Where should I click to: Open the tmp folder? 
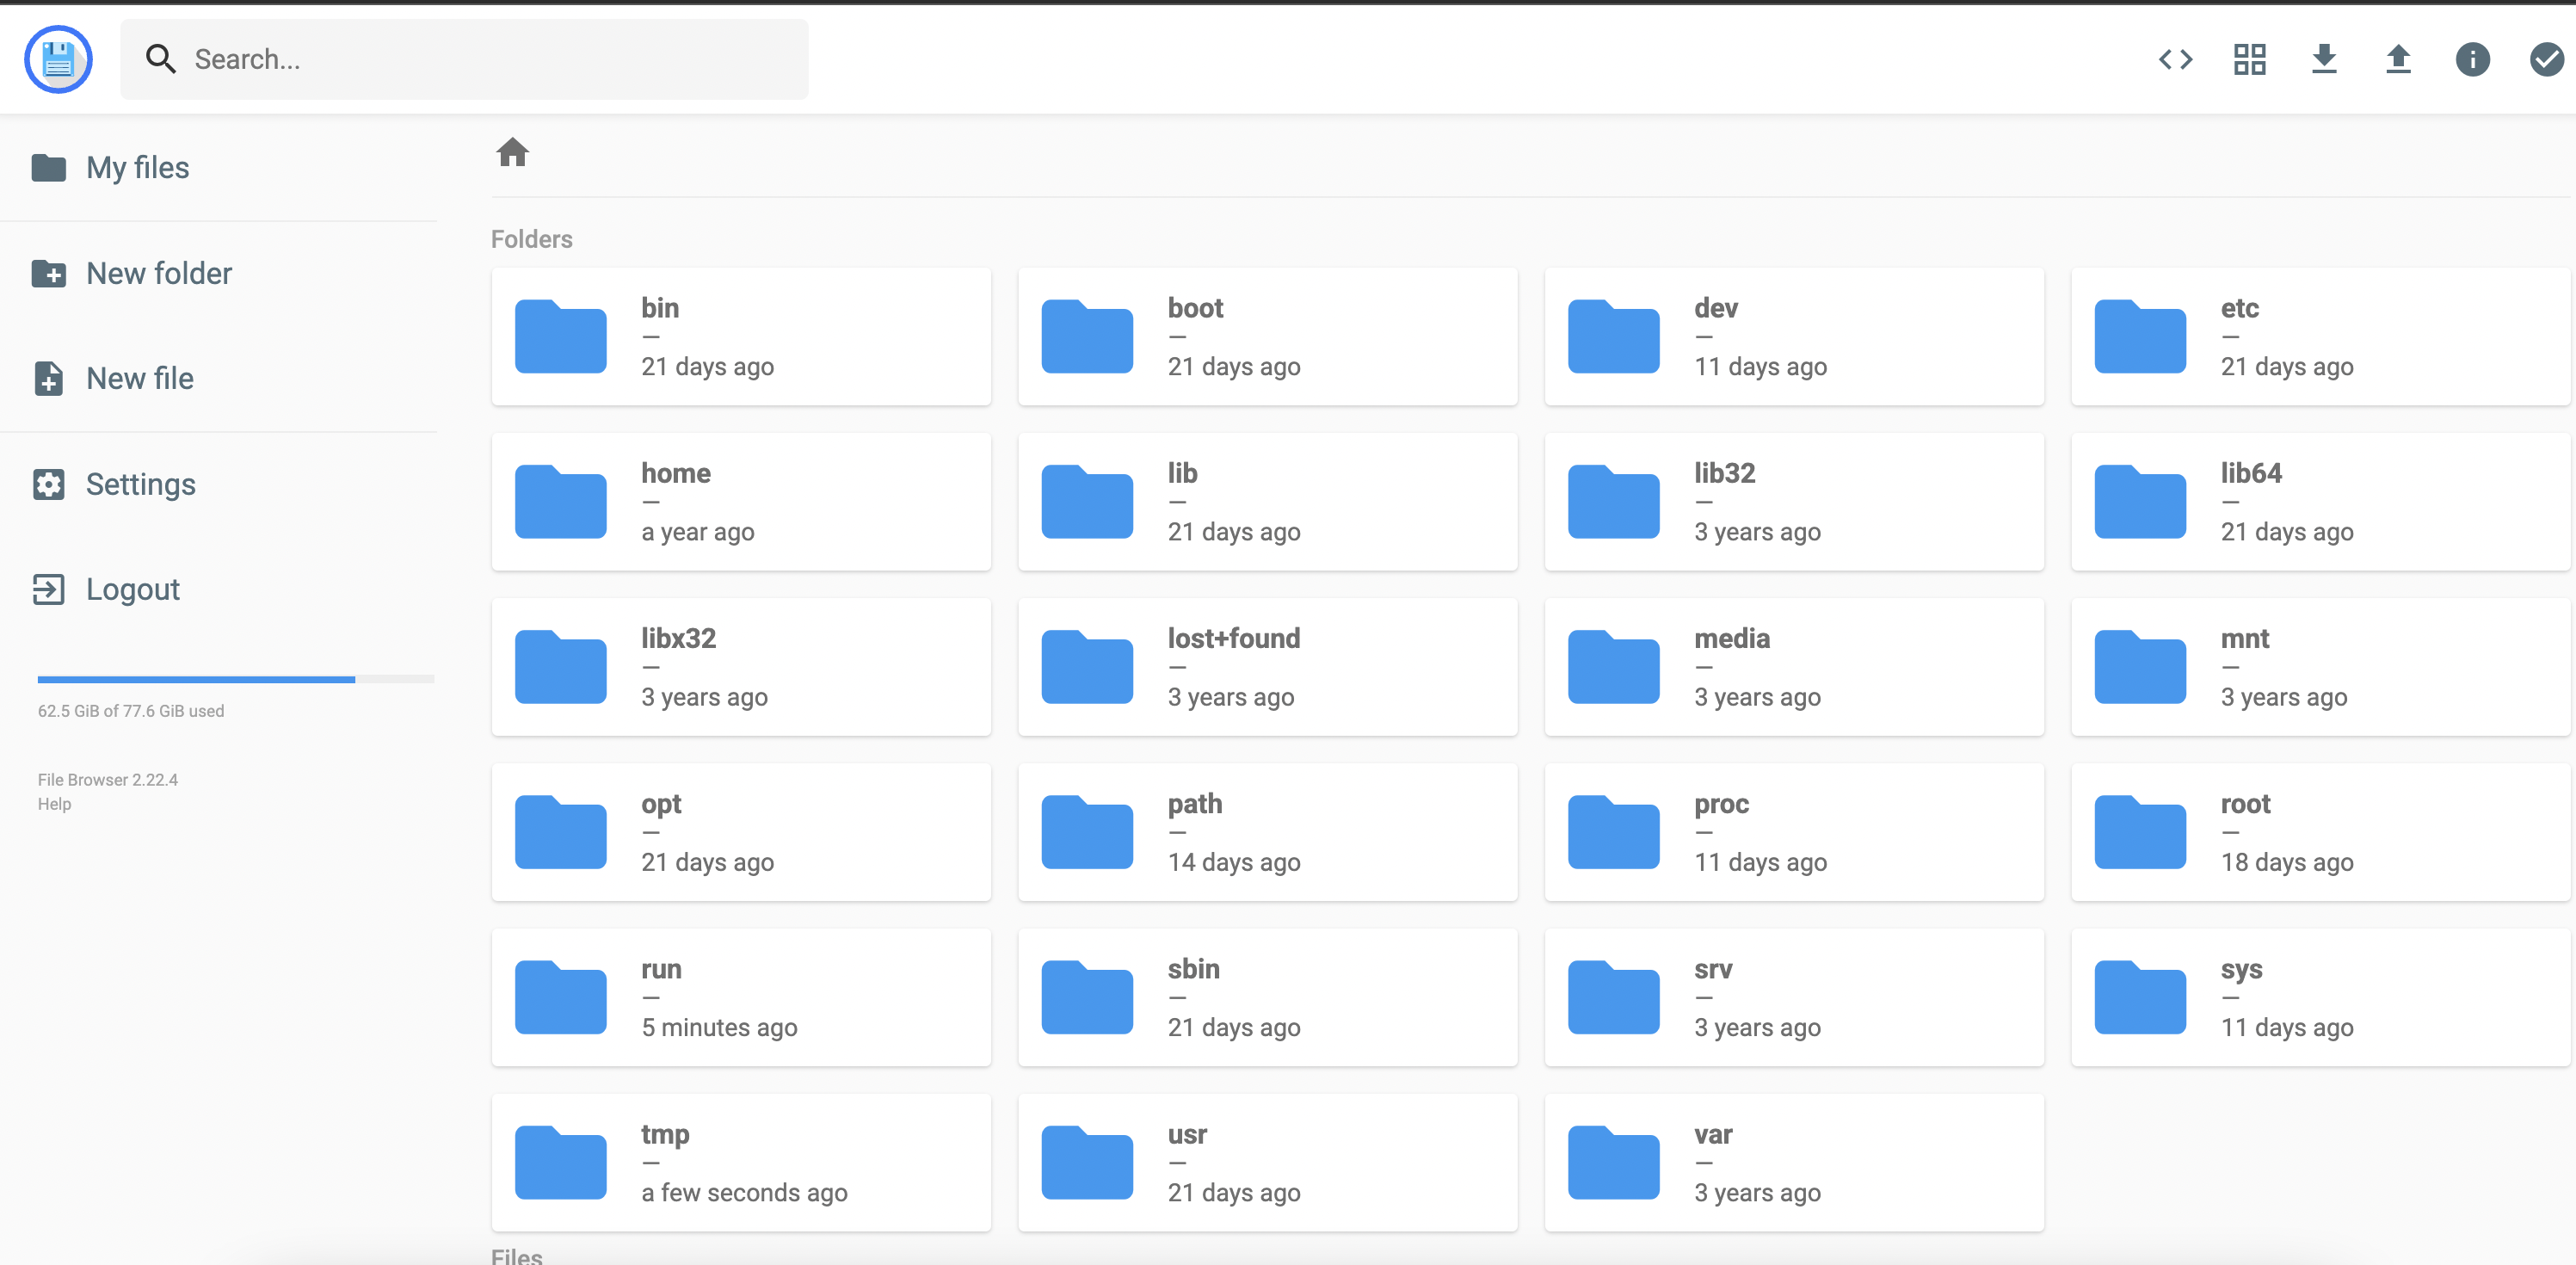740,1161
